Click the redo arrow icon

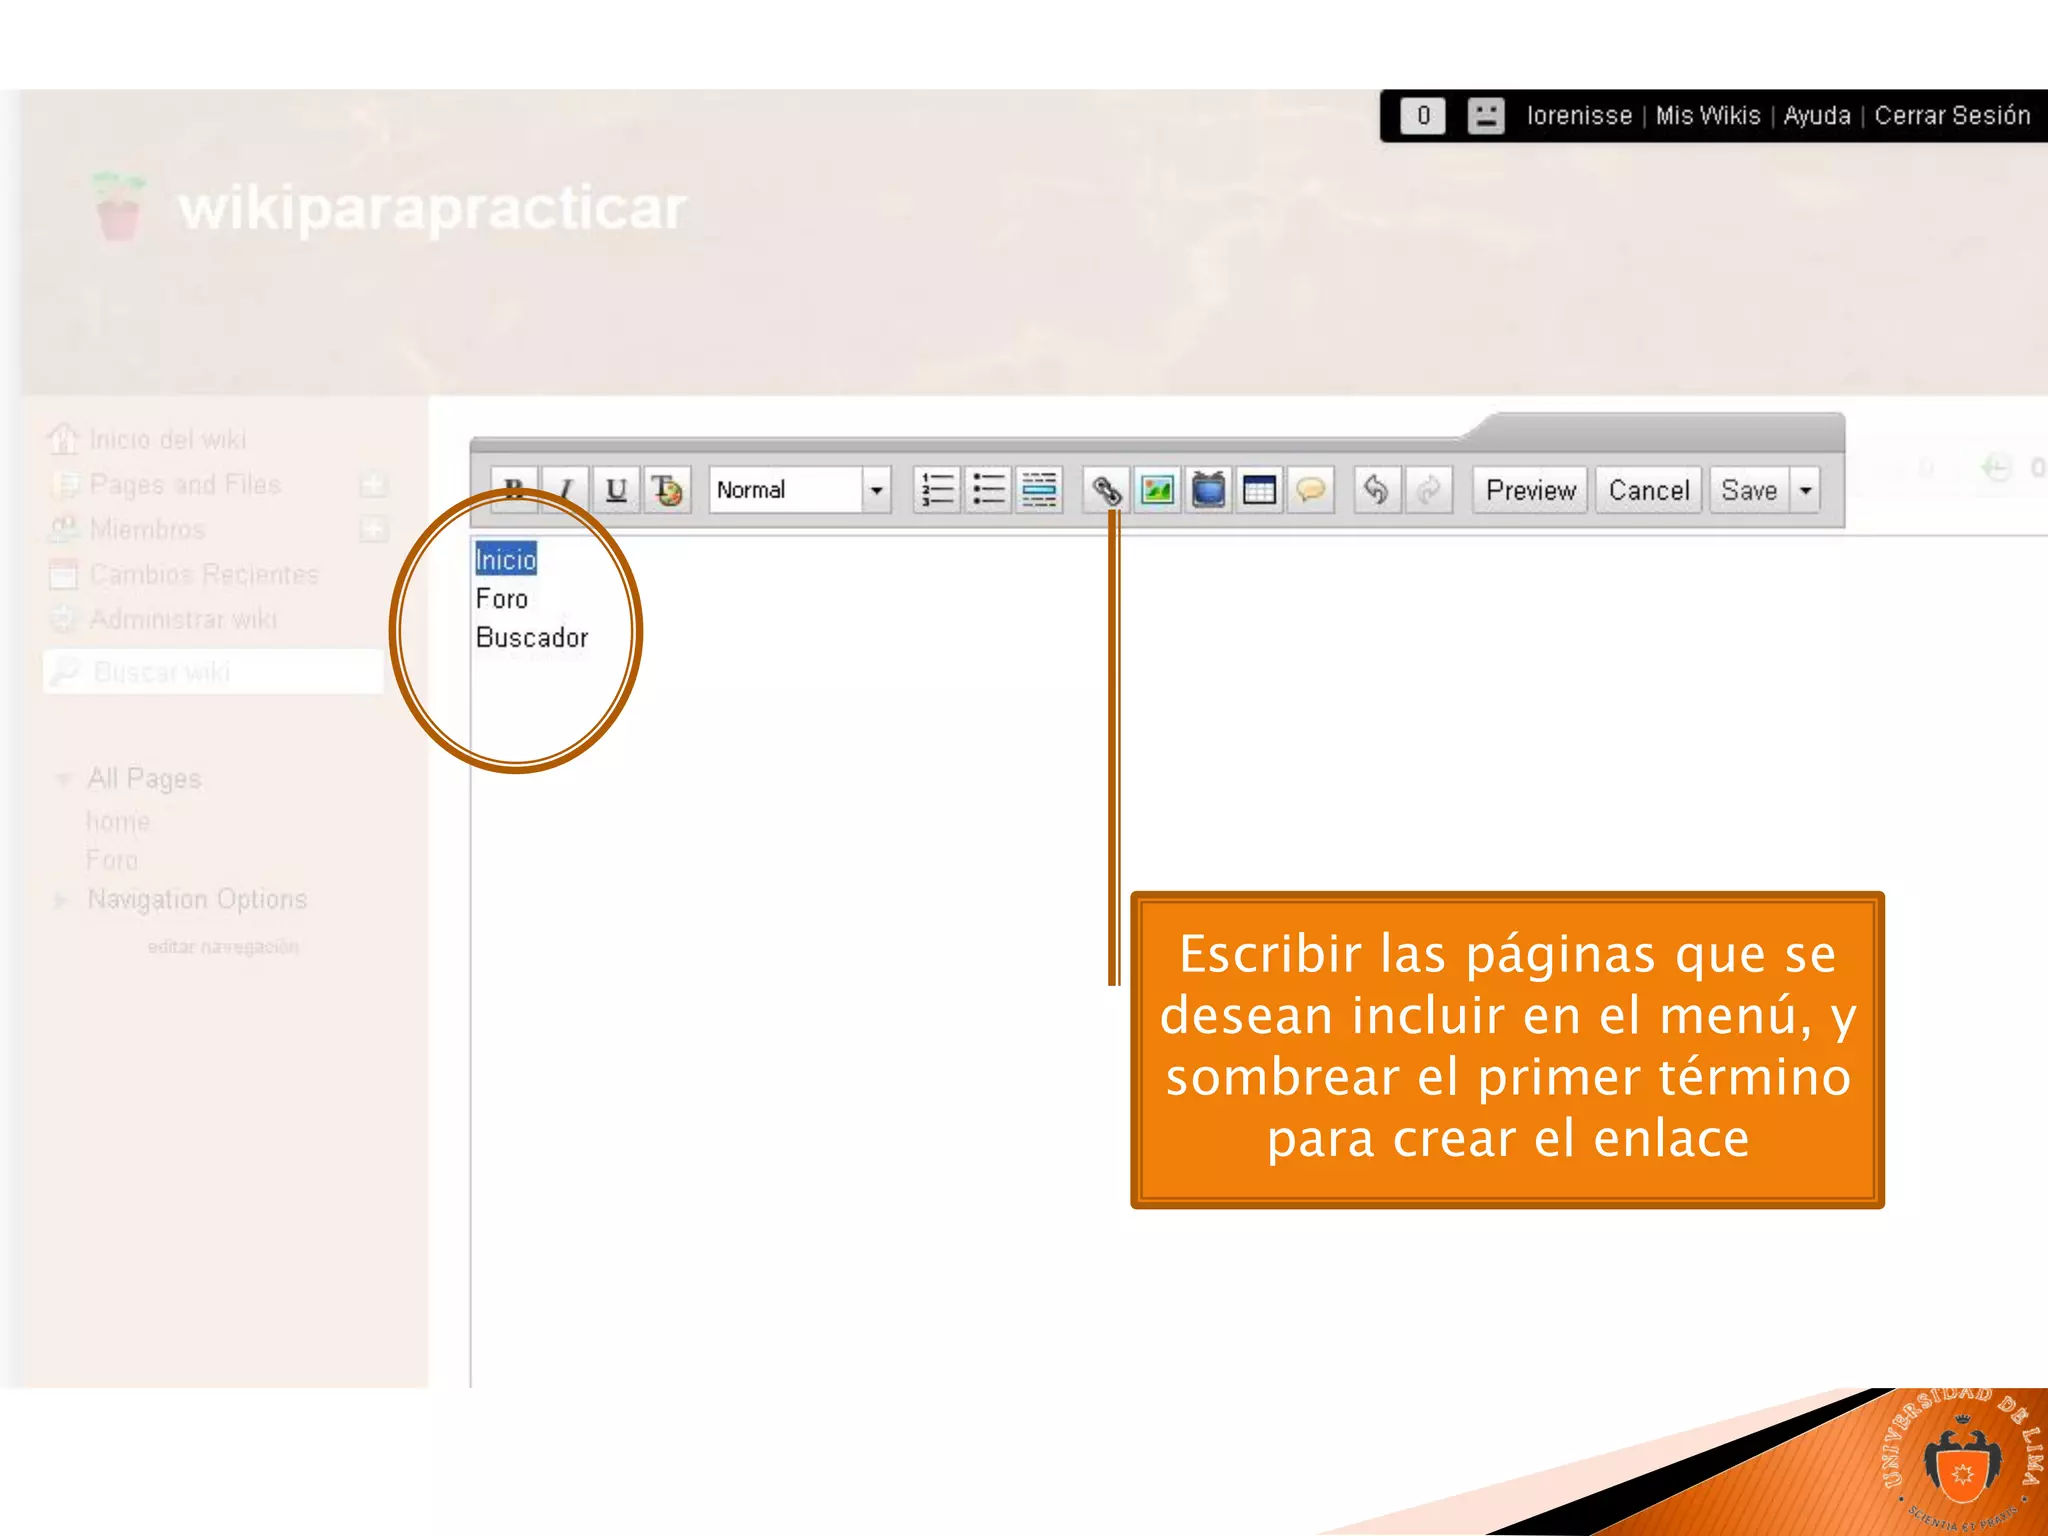pyautogui.click(x=1428, y=490)
